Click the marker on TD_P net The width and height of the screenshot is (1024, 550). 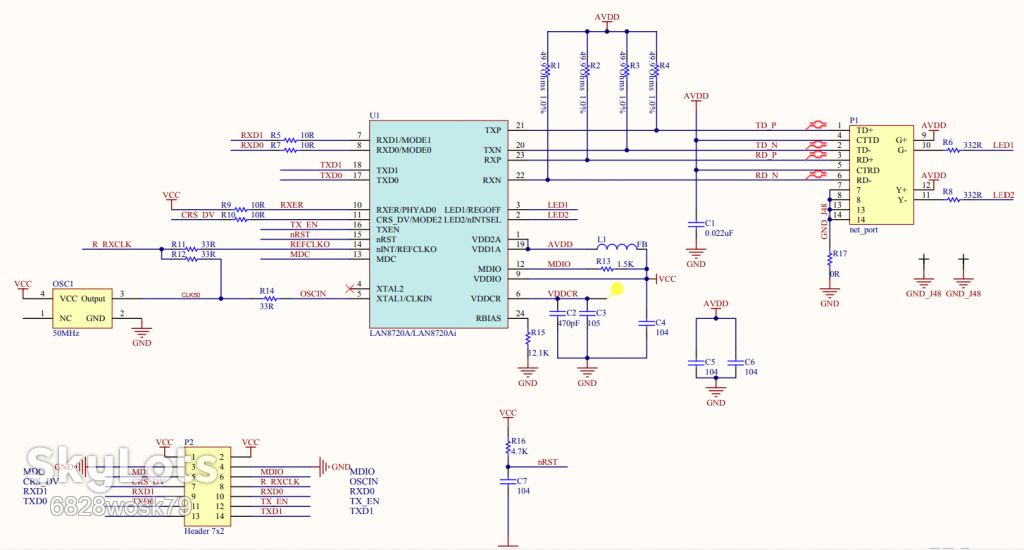(816, 125)
